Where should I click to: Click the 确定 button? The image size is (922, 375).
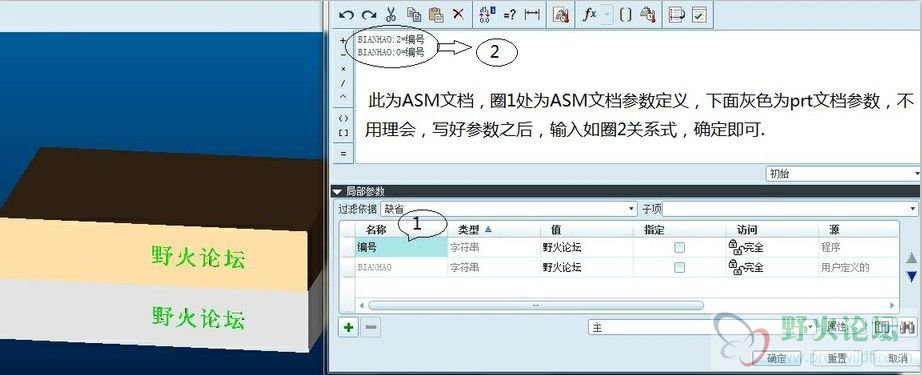tap(776, 358)
